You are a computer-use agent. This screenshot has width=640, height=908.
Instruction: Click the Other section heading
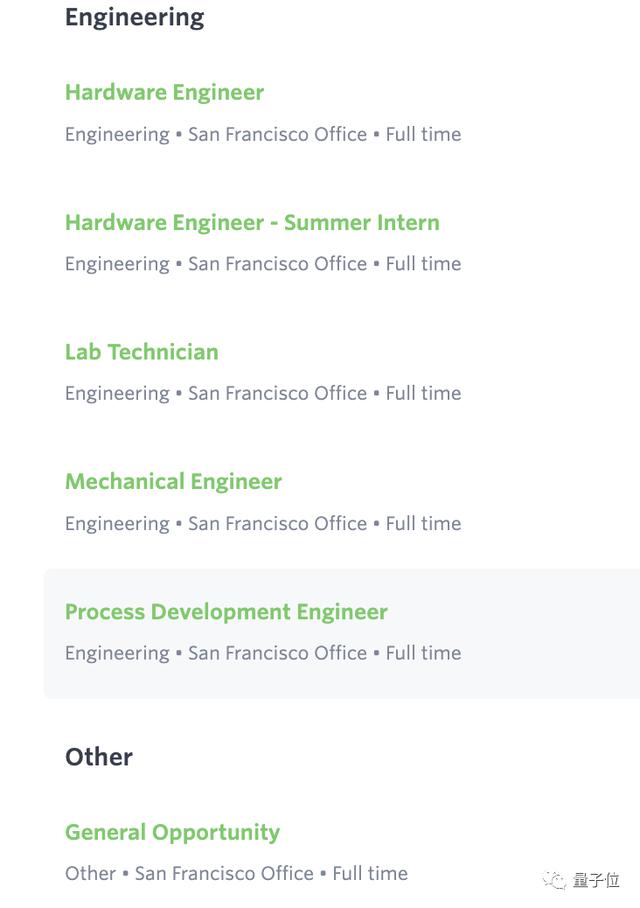[x=99, y=757]
